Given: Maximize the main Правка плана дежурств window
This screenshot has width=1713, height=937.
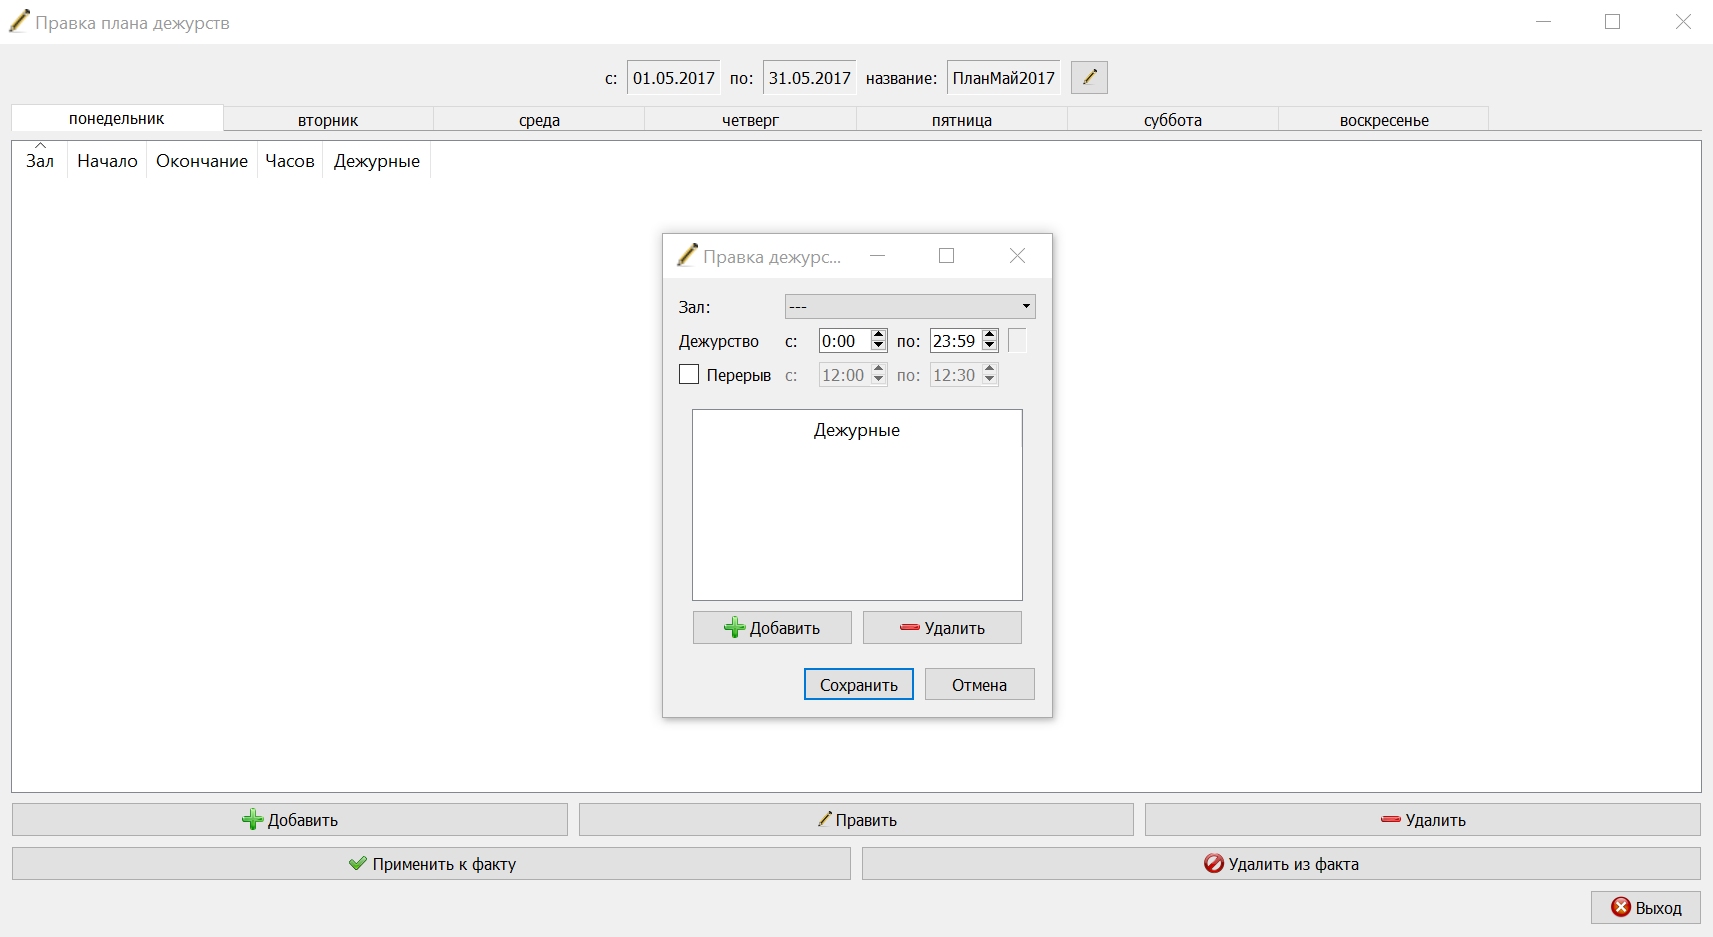Looking at the screenshot, I should click(1613, 22).
